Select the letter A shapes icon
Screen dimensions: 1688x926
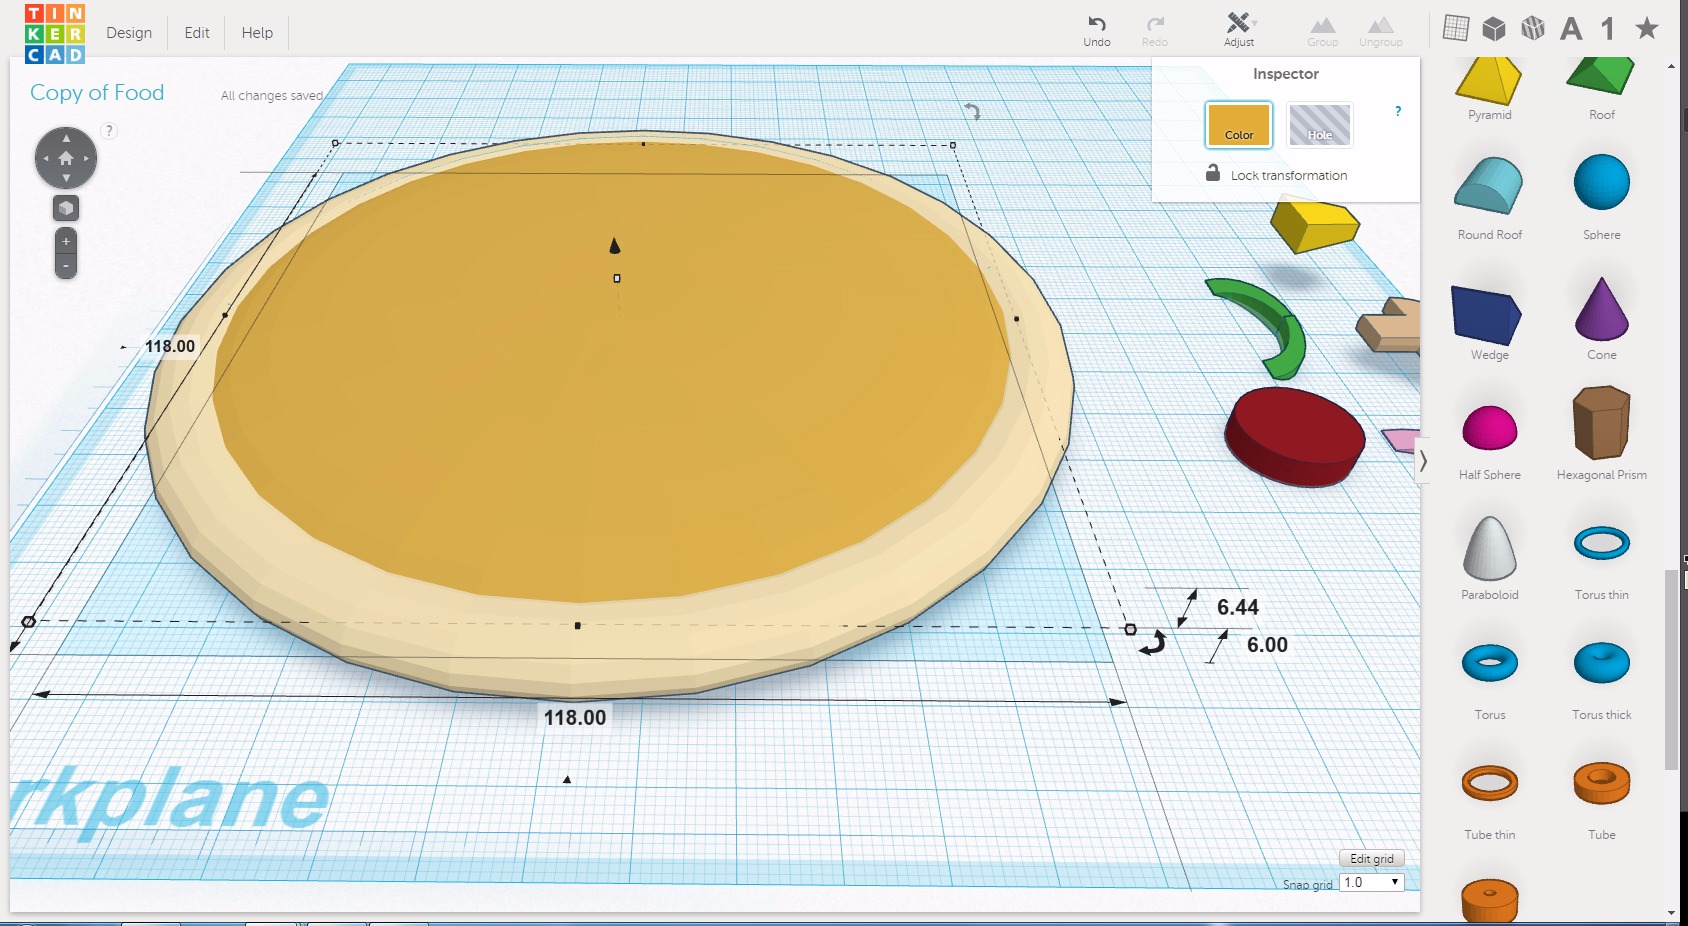pos(1571,28)
